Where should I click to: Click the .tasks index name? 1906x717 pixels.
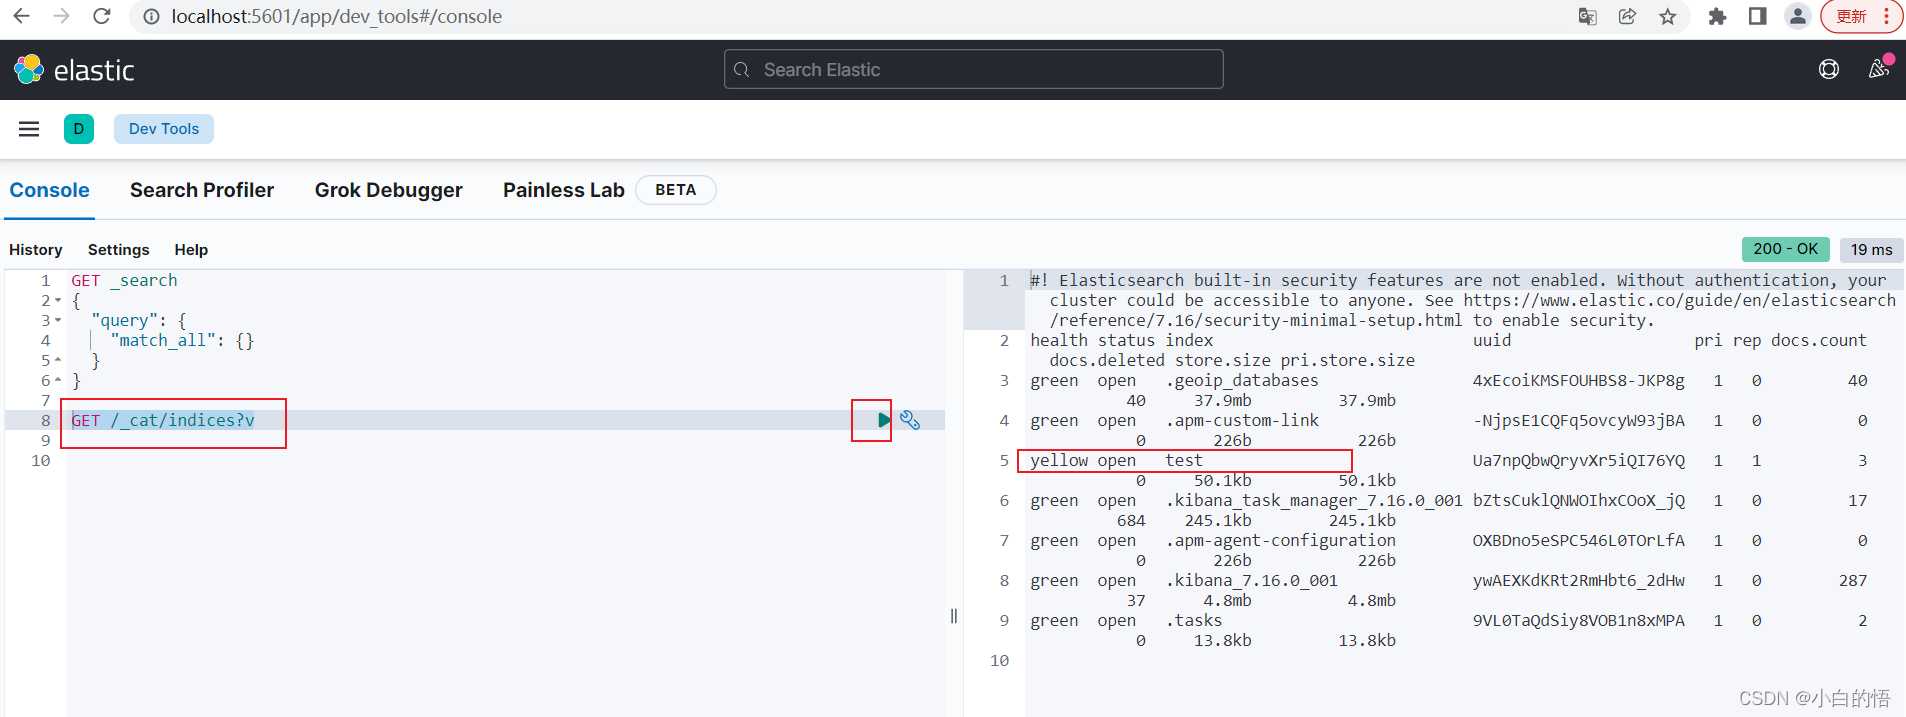pyautogui.click(x=1194, y=620)
